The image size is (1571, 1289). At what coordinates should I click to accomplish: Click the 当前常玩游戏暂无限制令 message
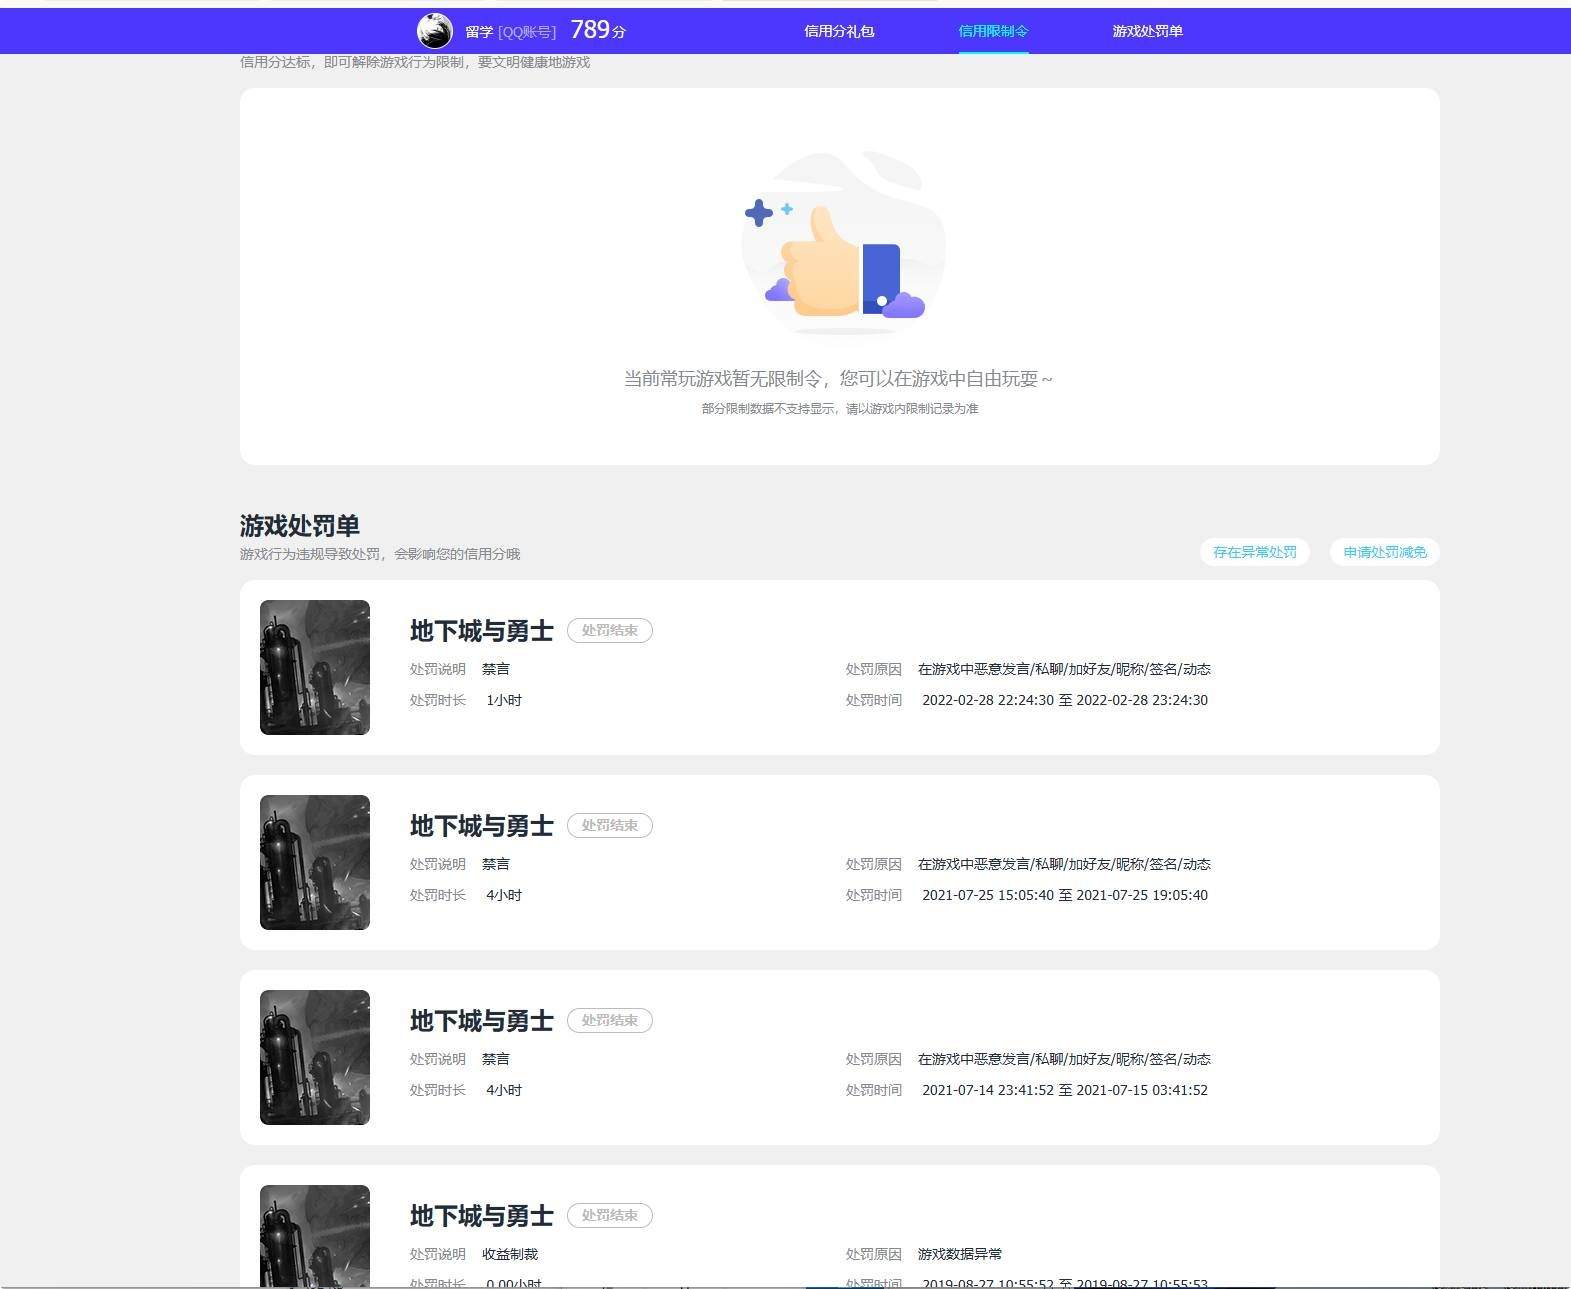point(838,379)
